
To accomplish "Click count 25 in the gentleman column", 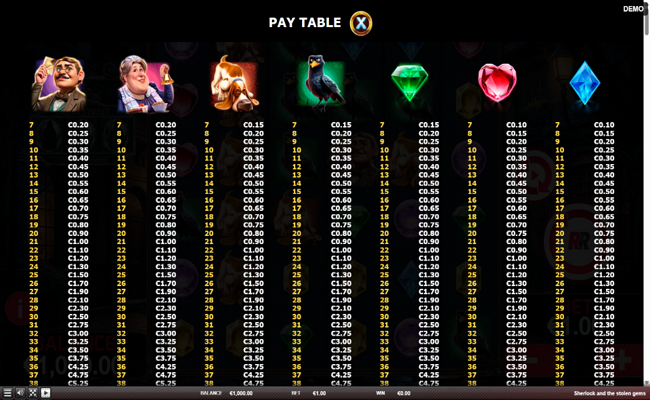I will 34,275.
